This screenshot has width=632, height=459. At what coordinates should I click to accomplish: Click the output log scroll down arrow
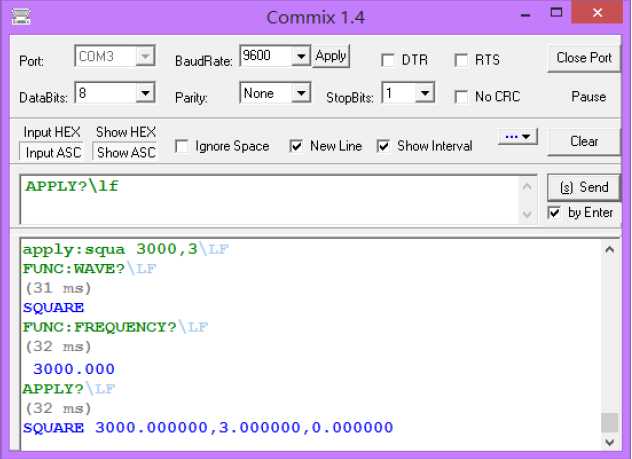coord(609,442)
